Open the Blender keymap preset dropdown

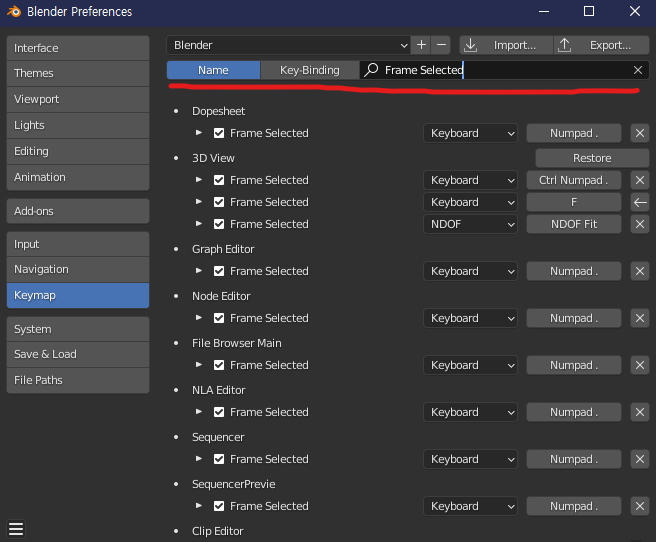pyautogui.click(x=289, y=45)
